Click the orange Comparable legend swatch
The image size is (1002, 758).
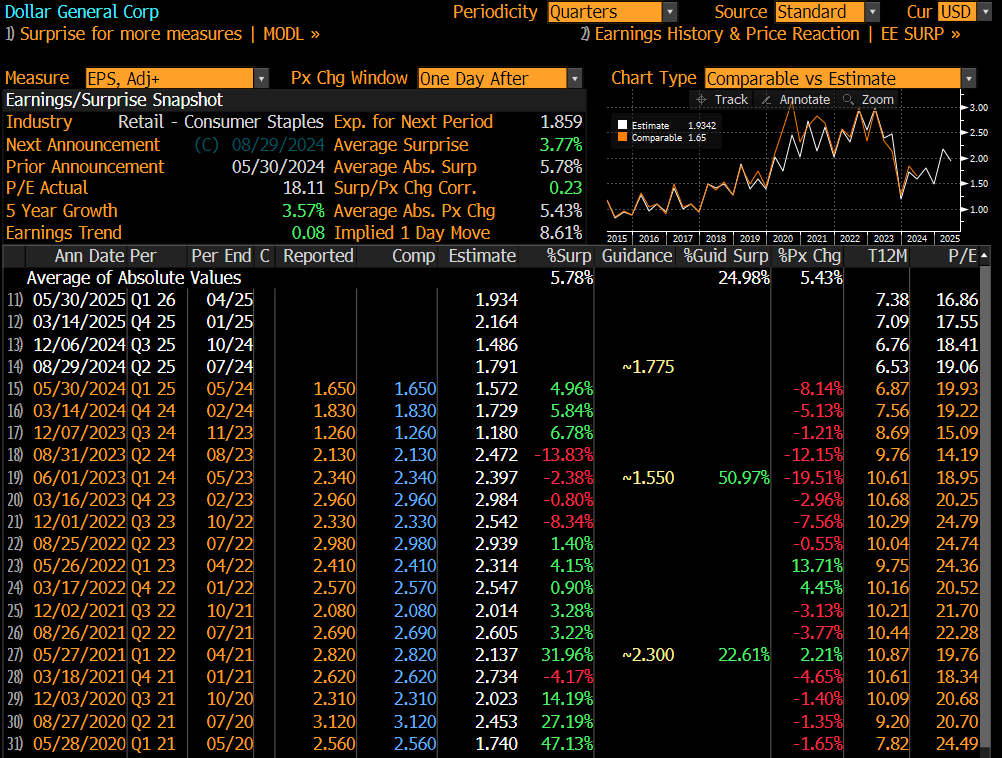pyautogui.click(x=622, y=137)
